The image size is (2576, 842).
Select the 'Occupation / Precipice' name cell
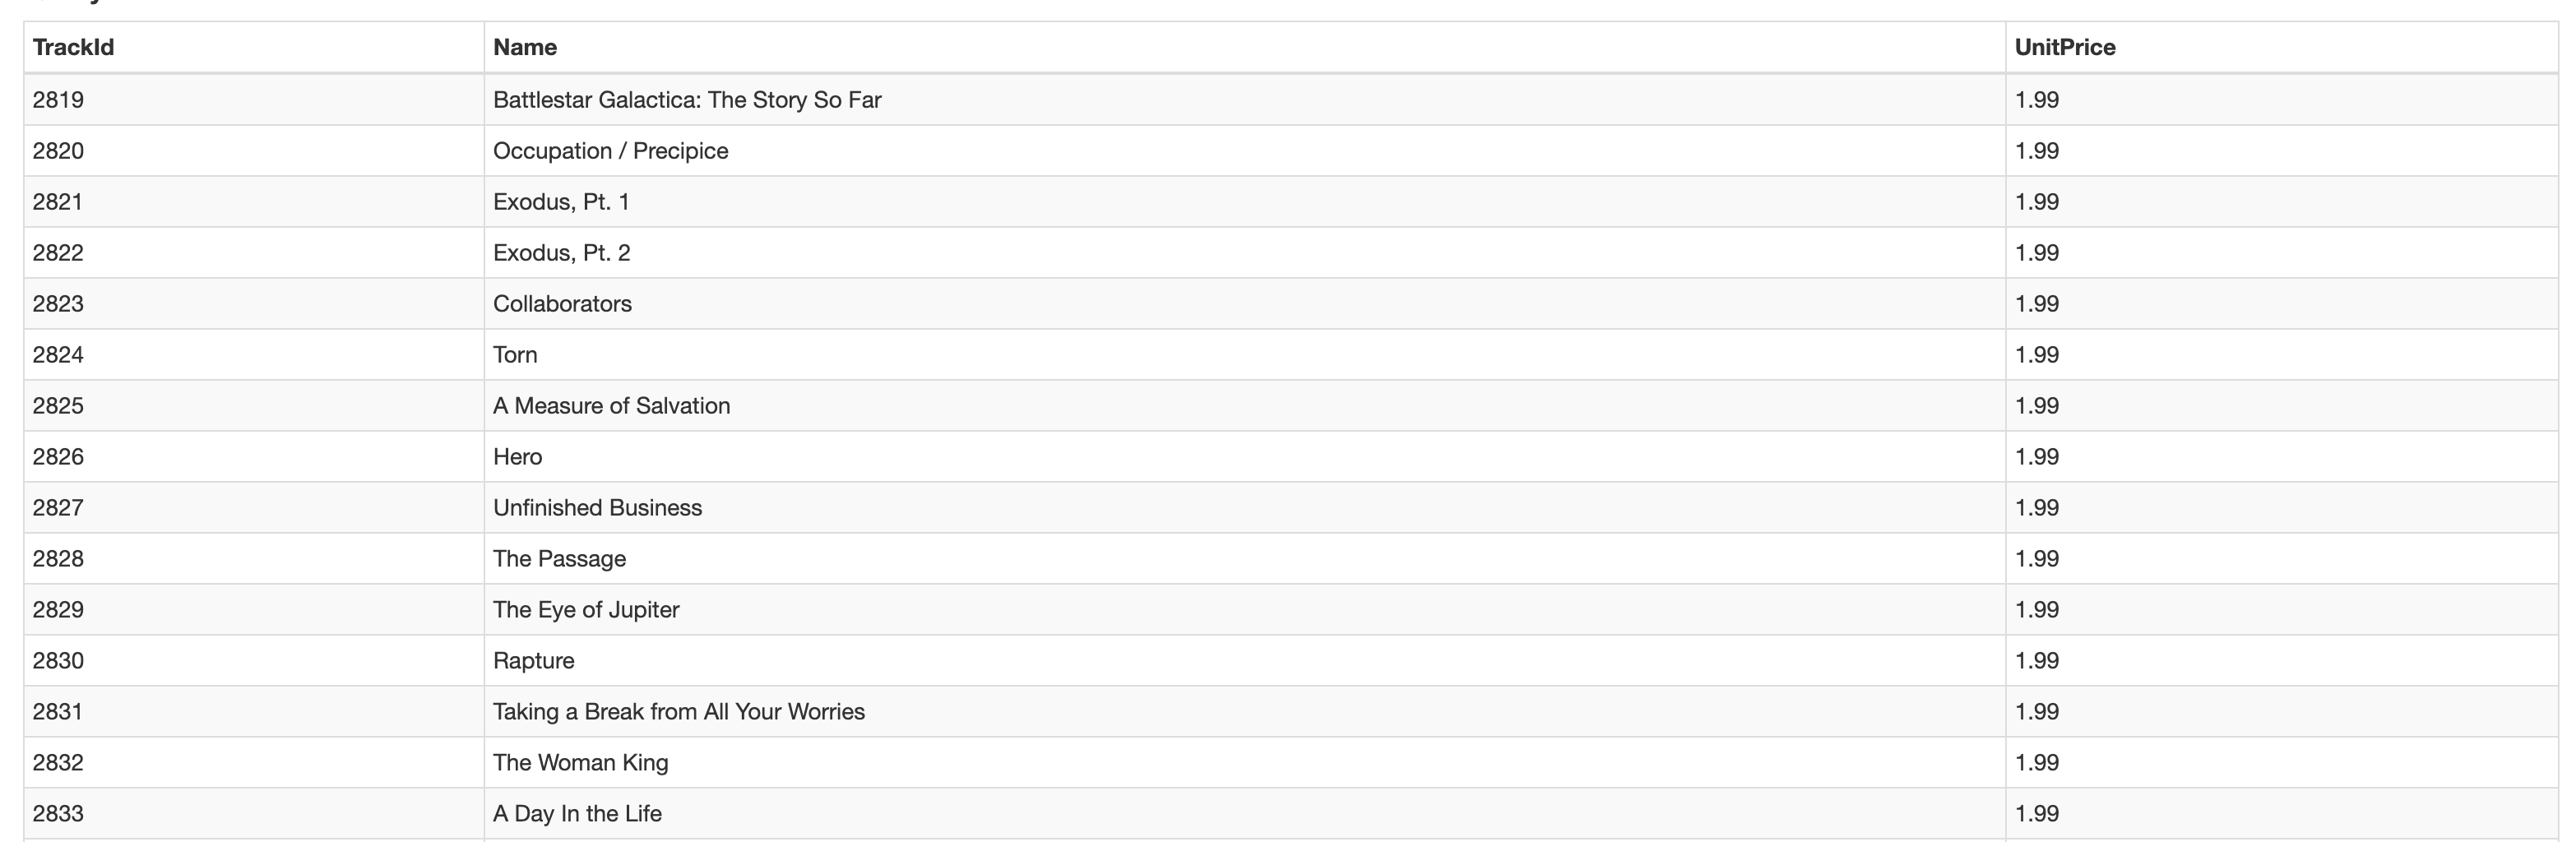click(610, 151)
